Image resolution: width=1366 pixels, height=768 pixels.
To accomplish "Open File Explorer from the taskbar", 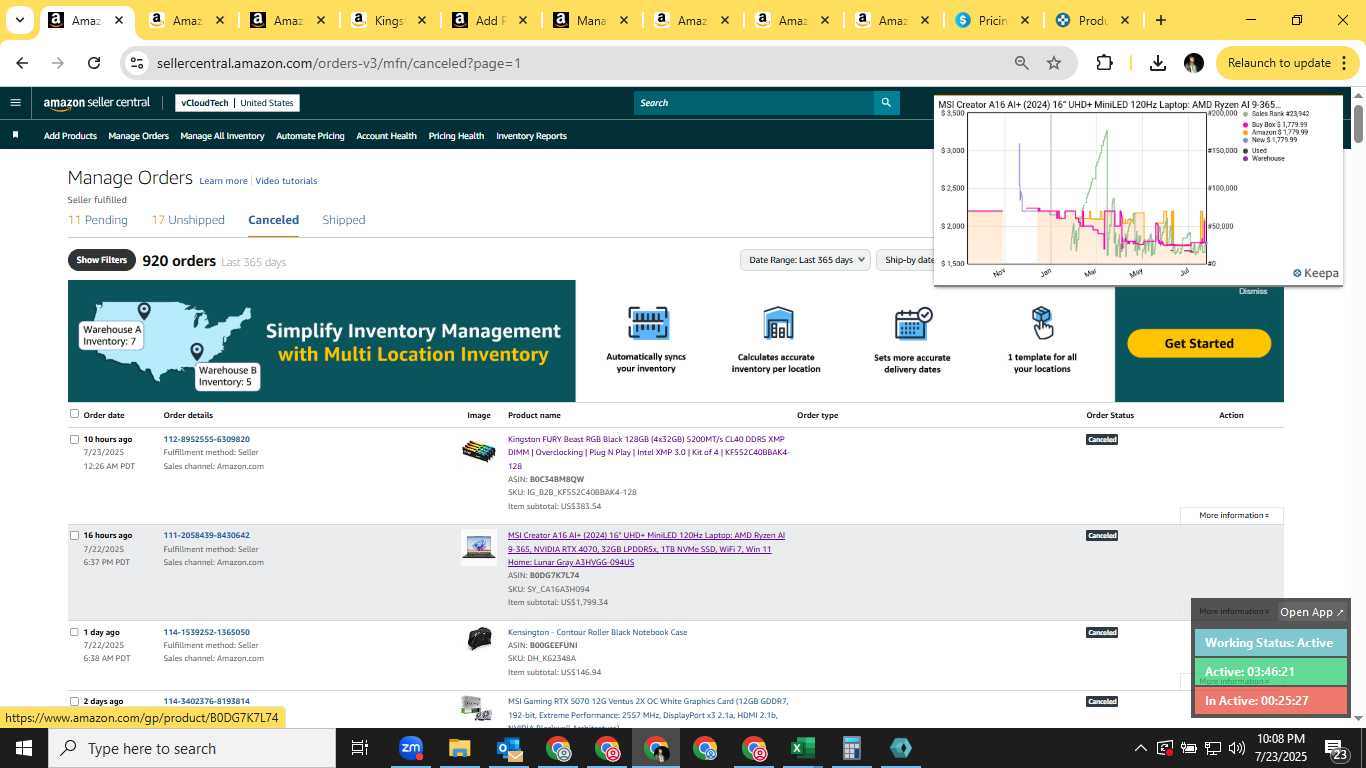I will pyautogui.click(x=459, y=748).
